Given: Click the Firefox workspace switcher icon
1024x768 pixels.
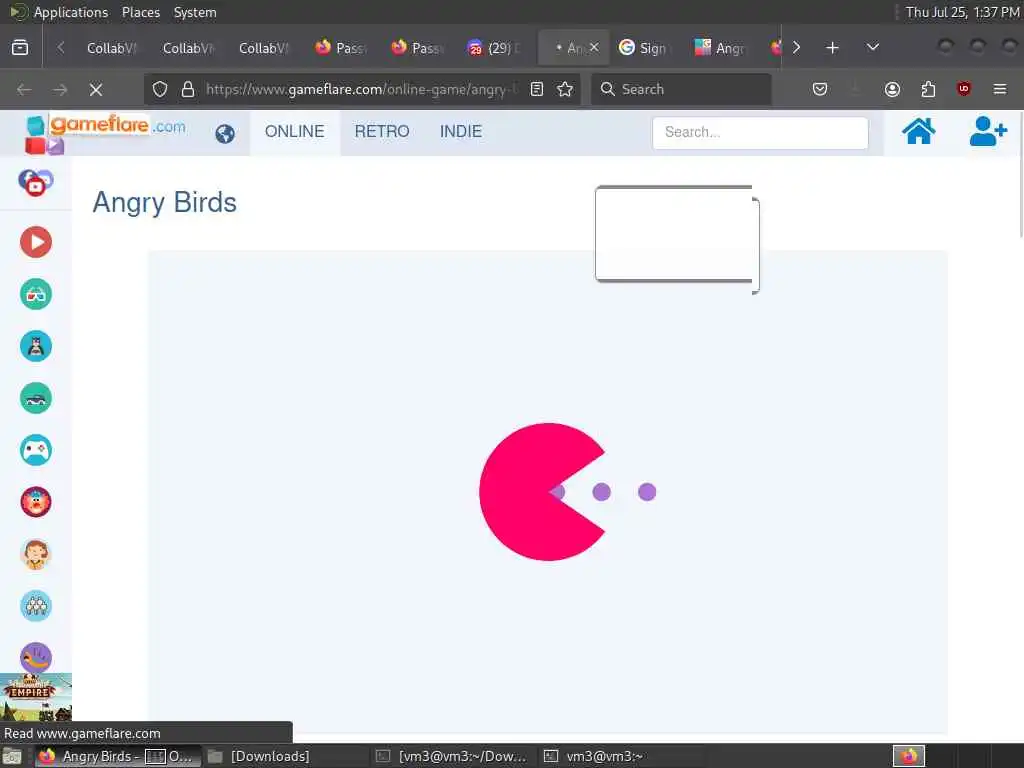Looking at the screenshot, I should (x=909, y=756).
